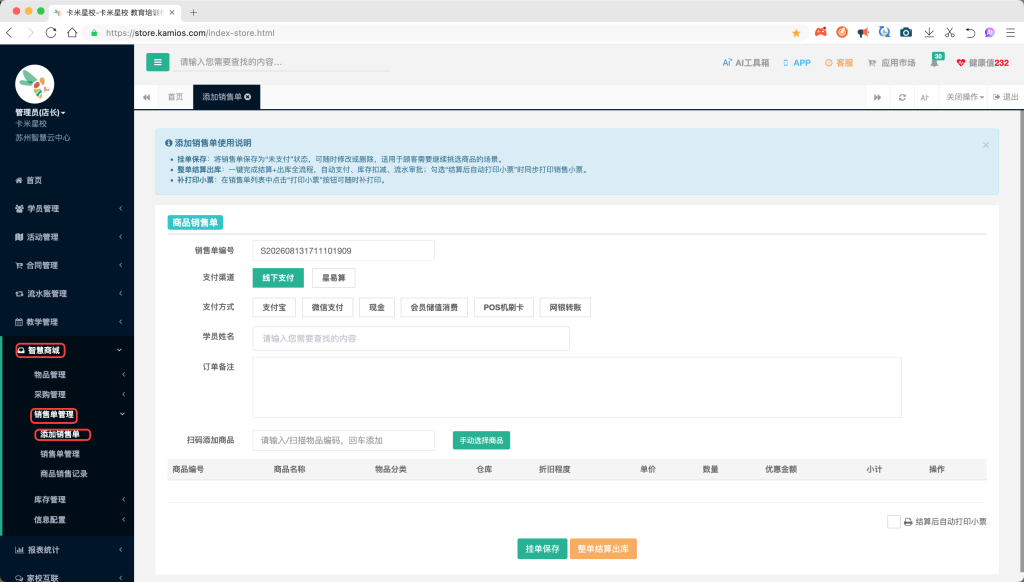1024x582 pixels.
Task: Toggle the green hamburger sidebar menu button
Action: click(x=157, y=62)
